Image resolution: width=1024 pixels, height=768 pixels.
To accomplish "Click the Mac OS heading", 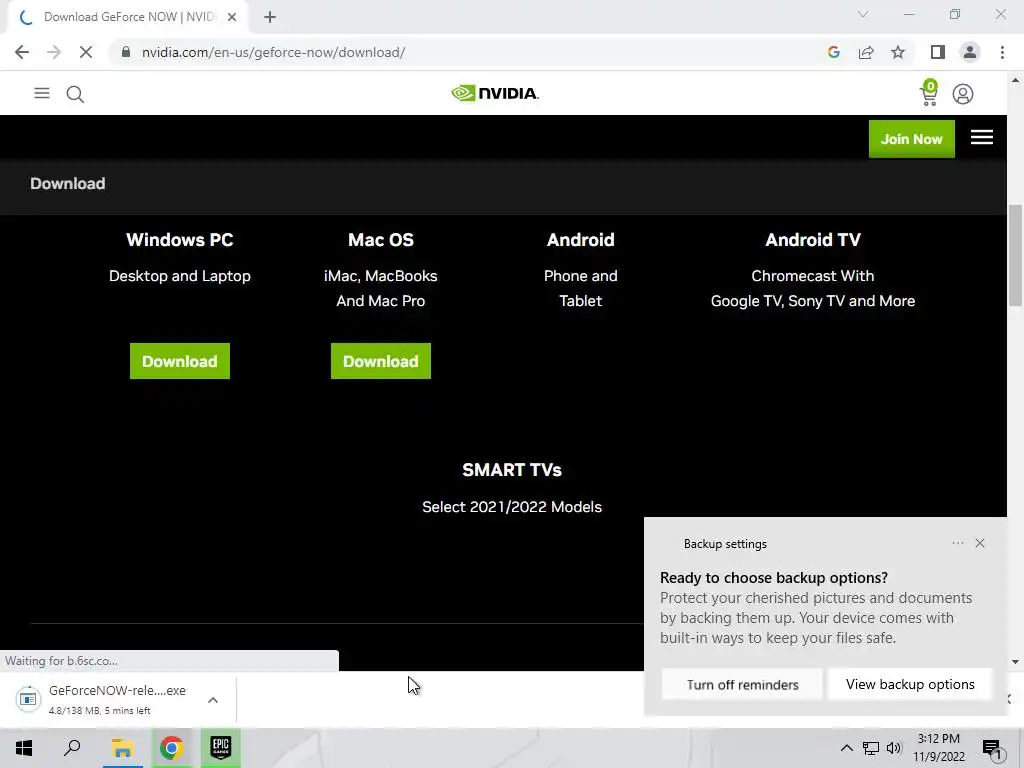I will click(x=381, y=240).
